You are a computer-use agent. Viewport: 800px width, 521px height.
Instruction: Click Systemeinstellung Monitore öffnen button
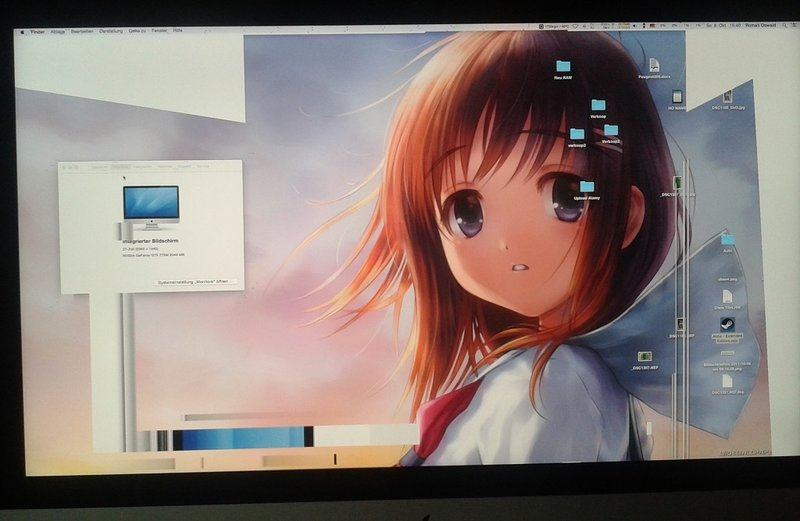click(x=193, y=282)
